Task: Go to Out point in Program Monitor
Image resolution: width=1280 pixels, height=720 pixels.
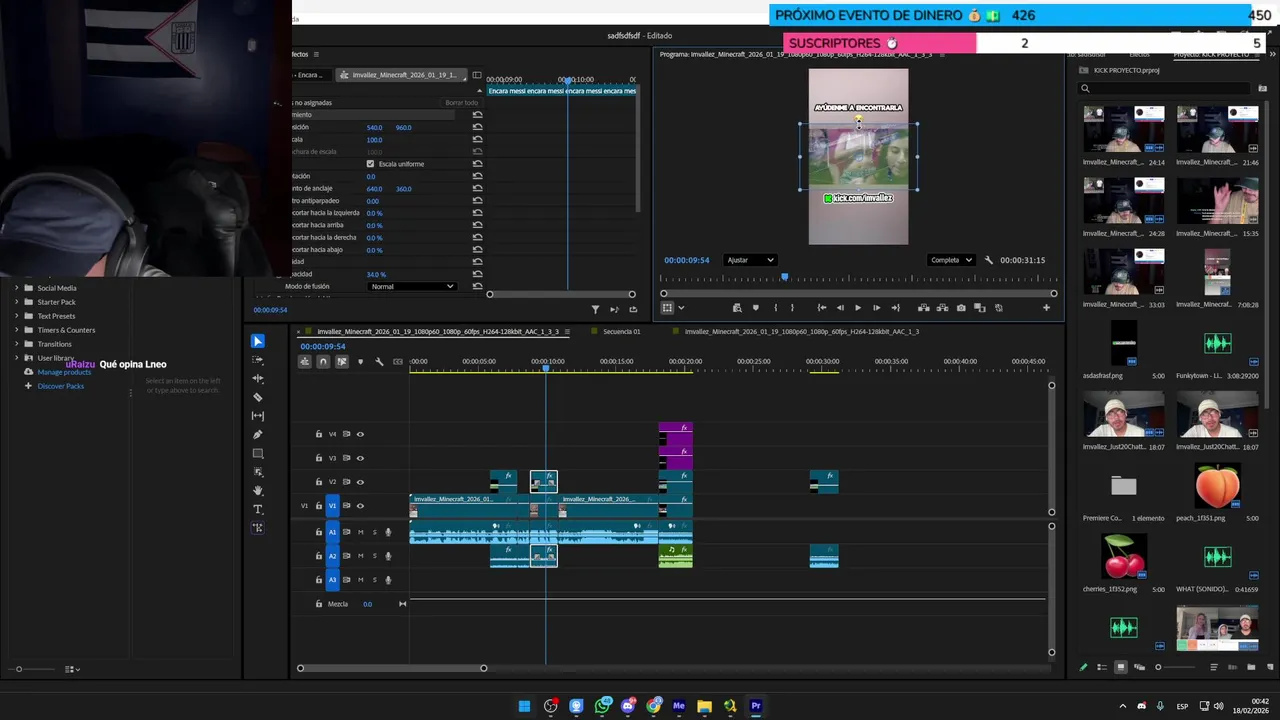Action: [x=895, y=308]
